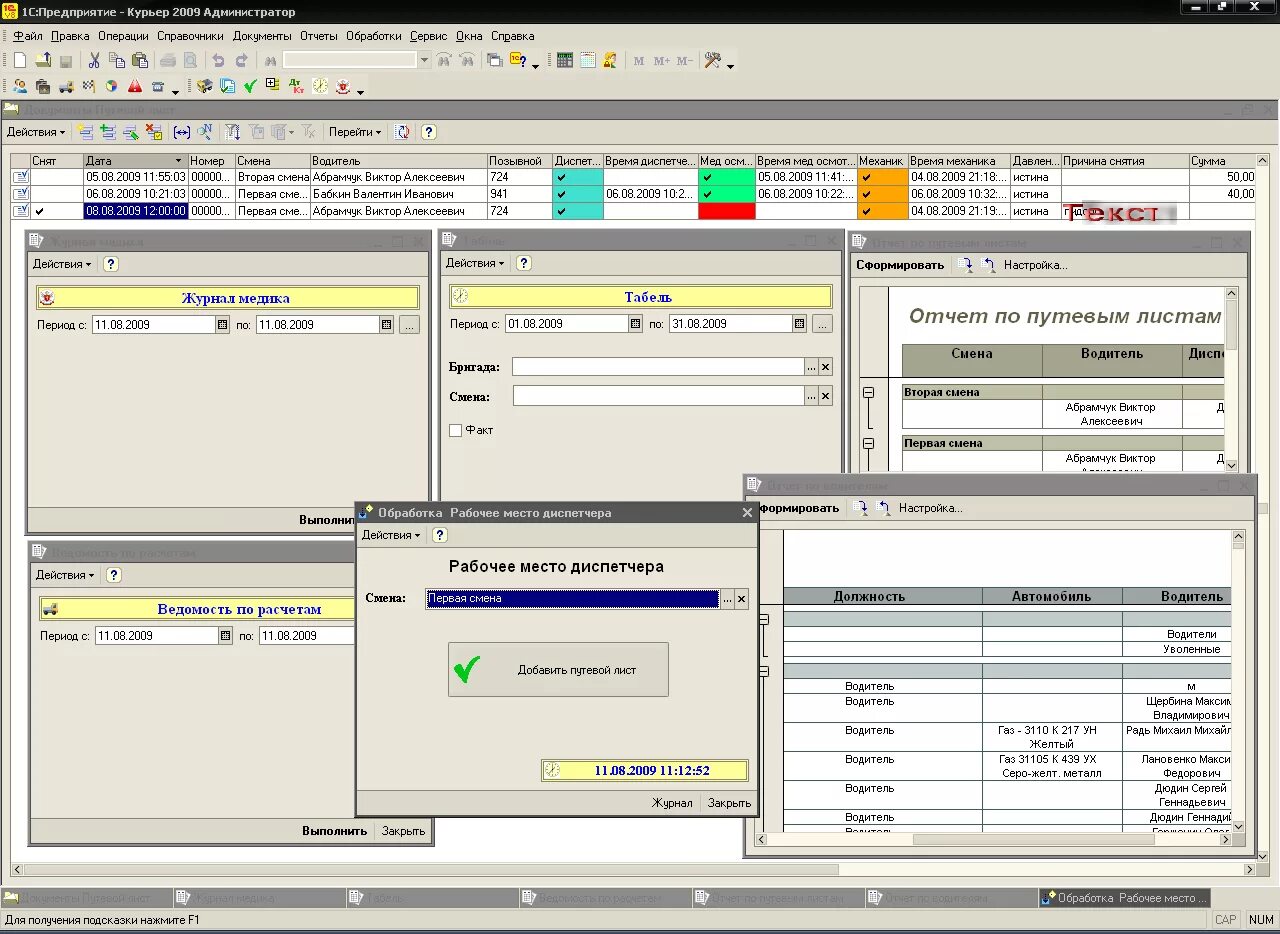Click the refresh icon in list toolbar

(402, 132)
